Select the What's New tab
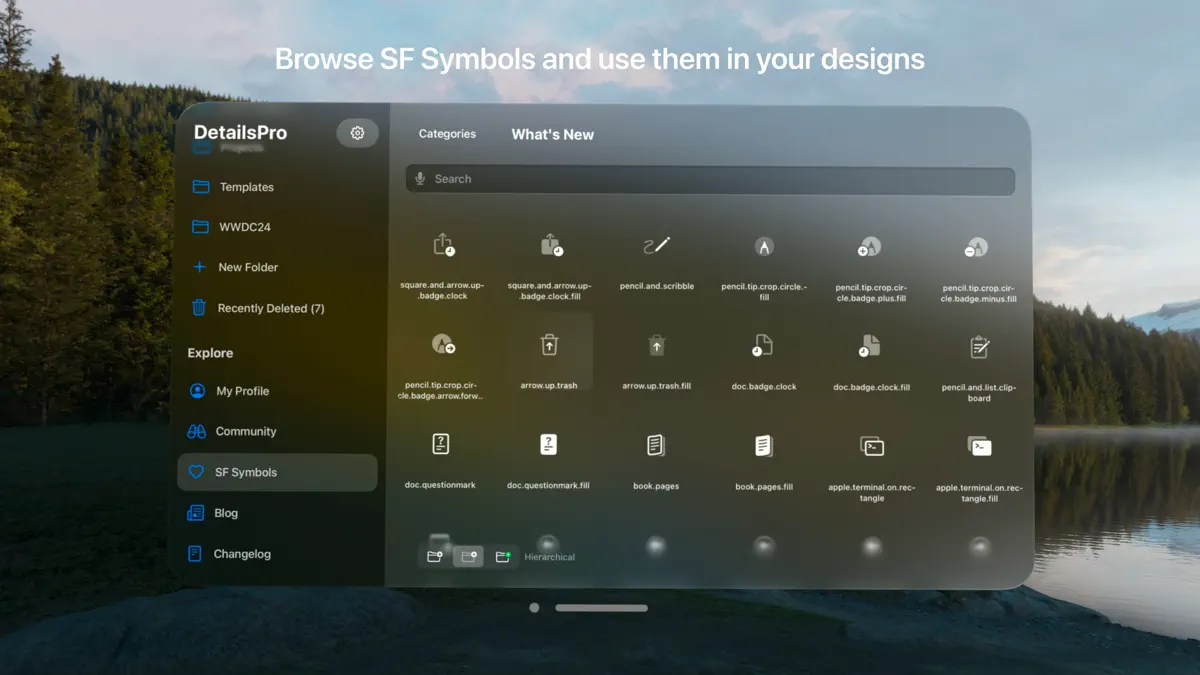The width and height of the screenshot is (1200, 675). pos(552,133)
